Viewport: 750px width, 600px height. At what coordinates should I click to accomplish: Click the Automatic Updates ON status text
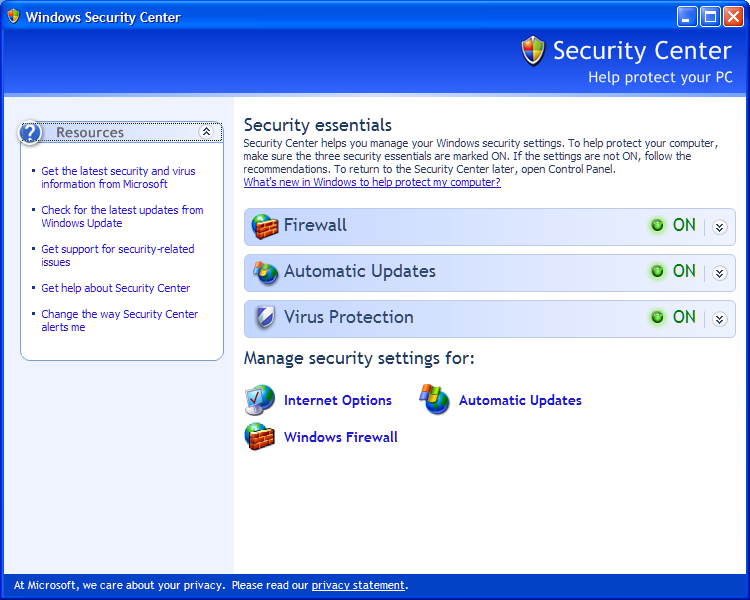684,271
